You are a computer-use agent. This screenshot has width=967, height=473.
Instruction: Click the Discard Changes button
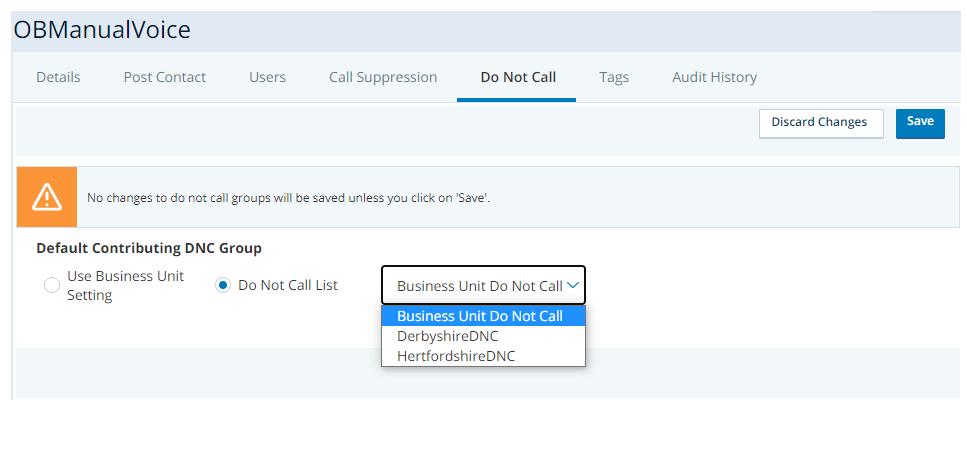(821, 123)
